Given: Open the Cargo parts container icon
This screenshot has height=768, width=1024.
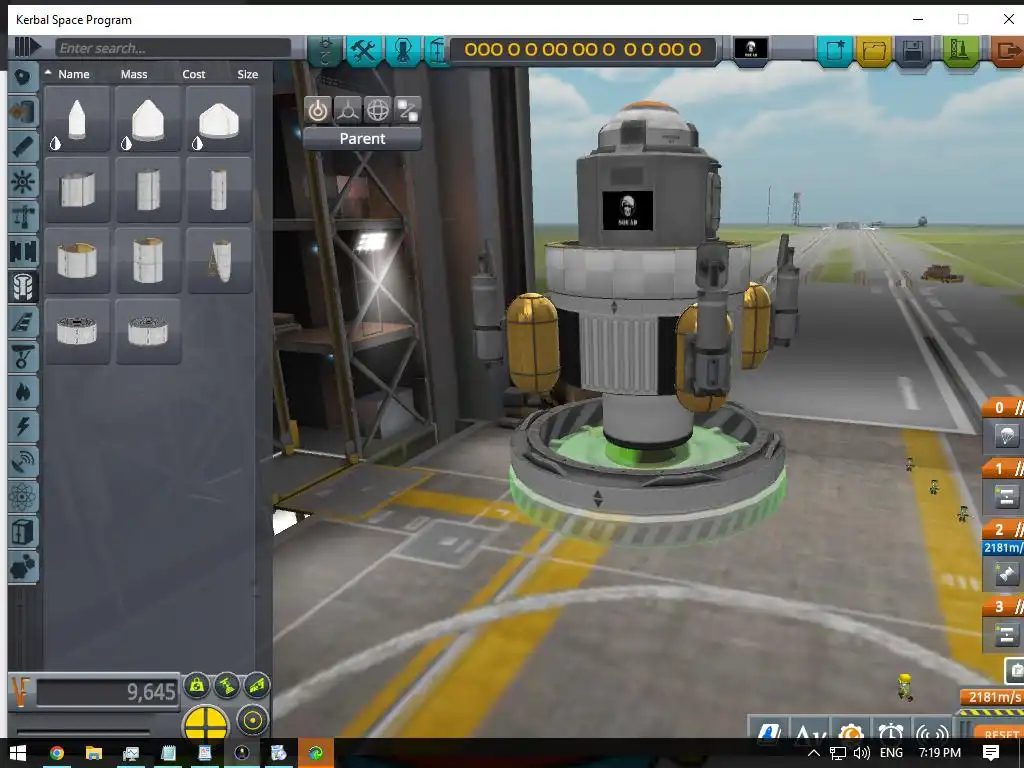Looking at the screenshot, I should pos(24,532).
